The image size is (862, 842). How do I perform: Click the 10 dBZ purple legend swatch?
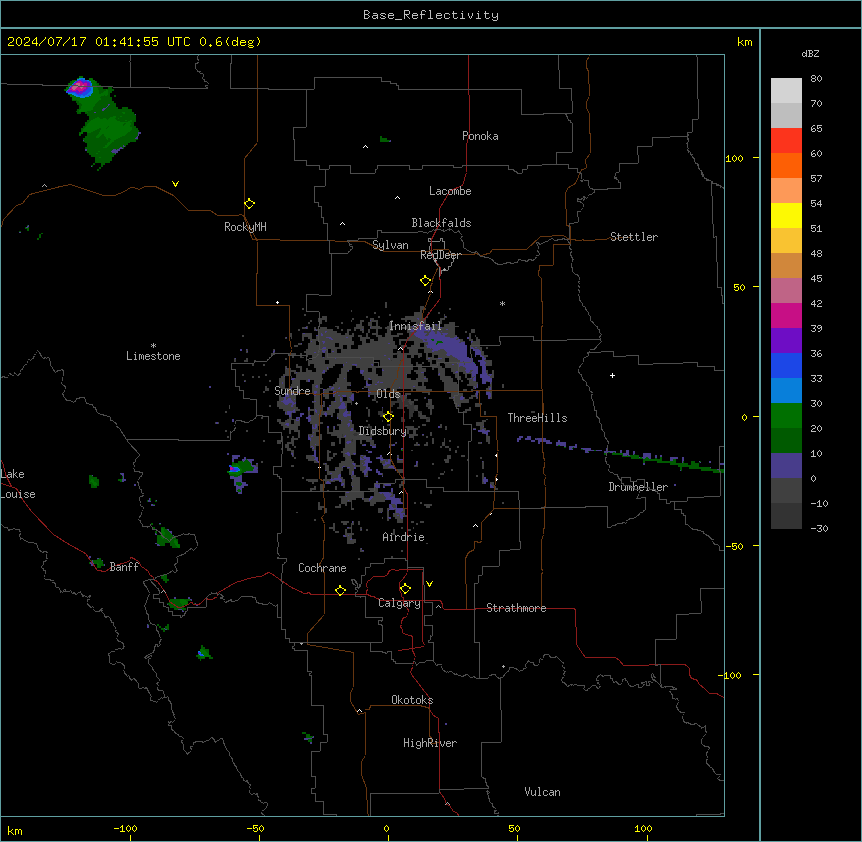[x=786, y=466]
